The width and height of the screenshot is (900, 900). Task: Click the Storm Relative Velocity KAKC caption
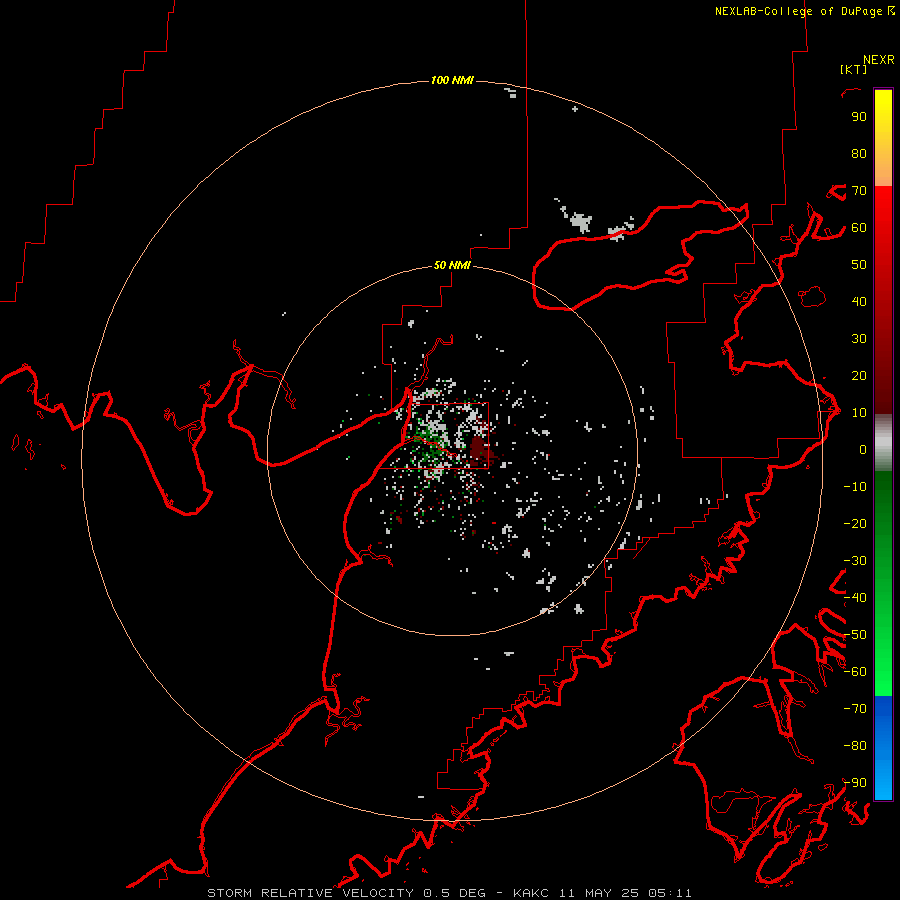[x=449, y=893]
